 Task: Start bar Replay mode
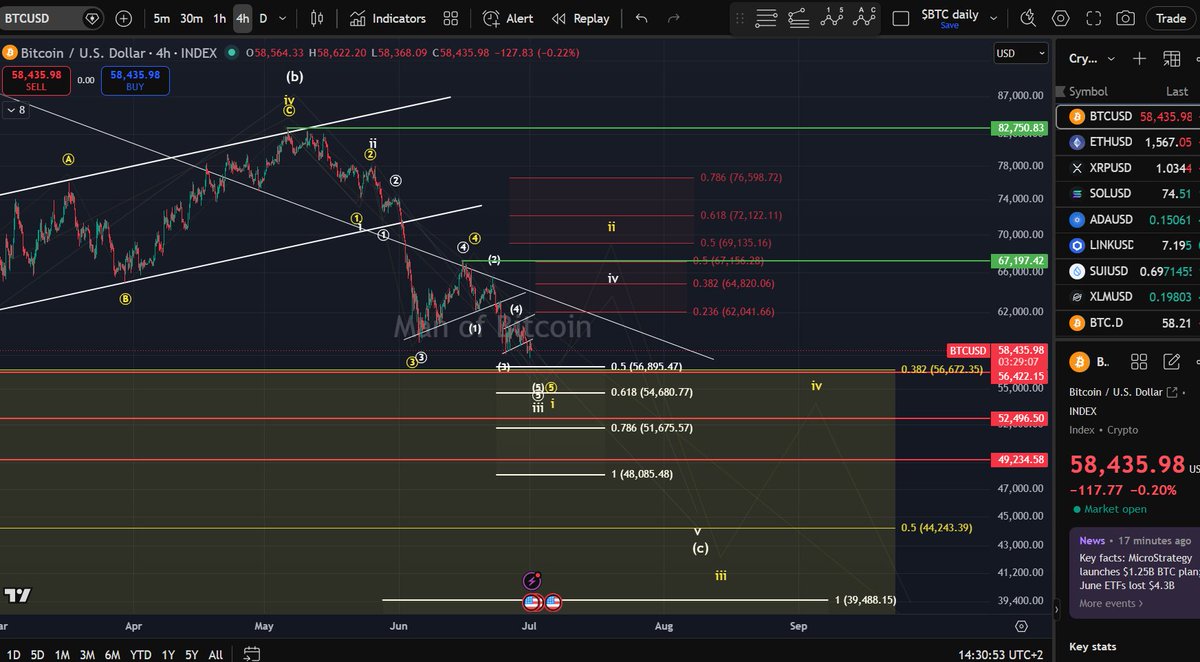tap(580, 18)
